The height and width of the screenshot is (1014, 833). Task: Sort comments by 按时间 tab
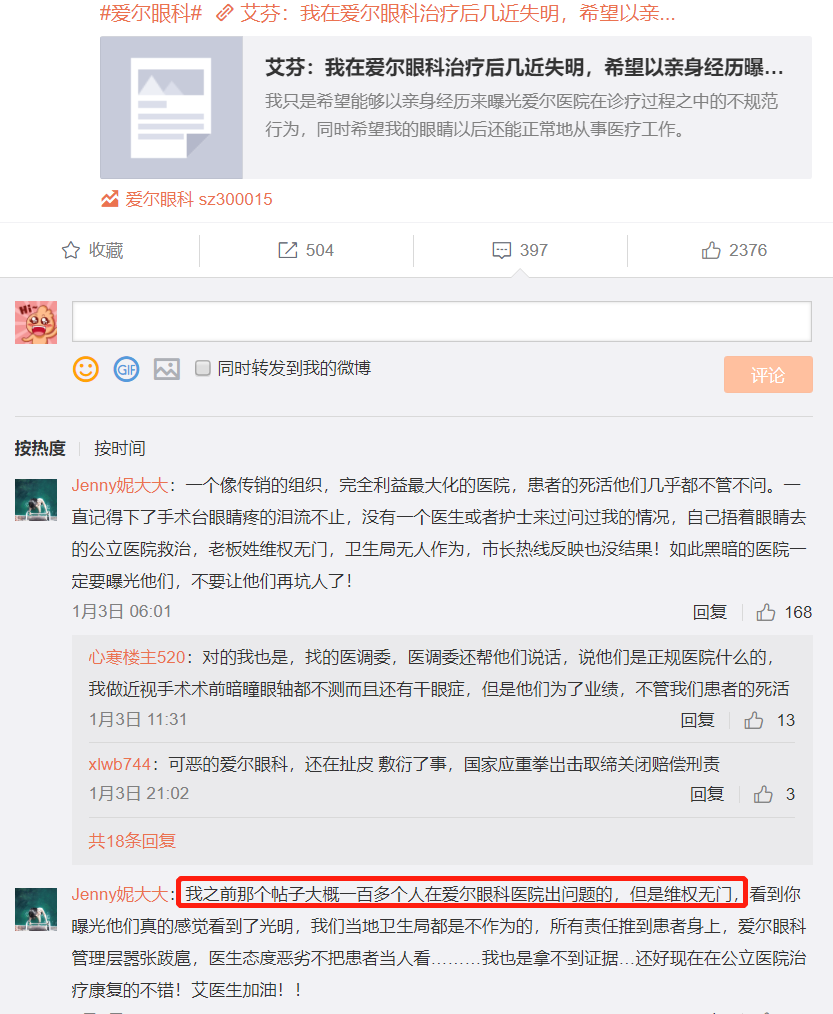pos(120,448)
